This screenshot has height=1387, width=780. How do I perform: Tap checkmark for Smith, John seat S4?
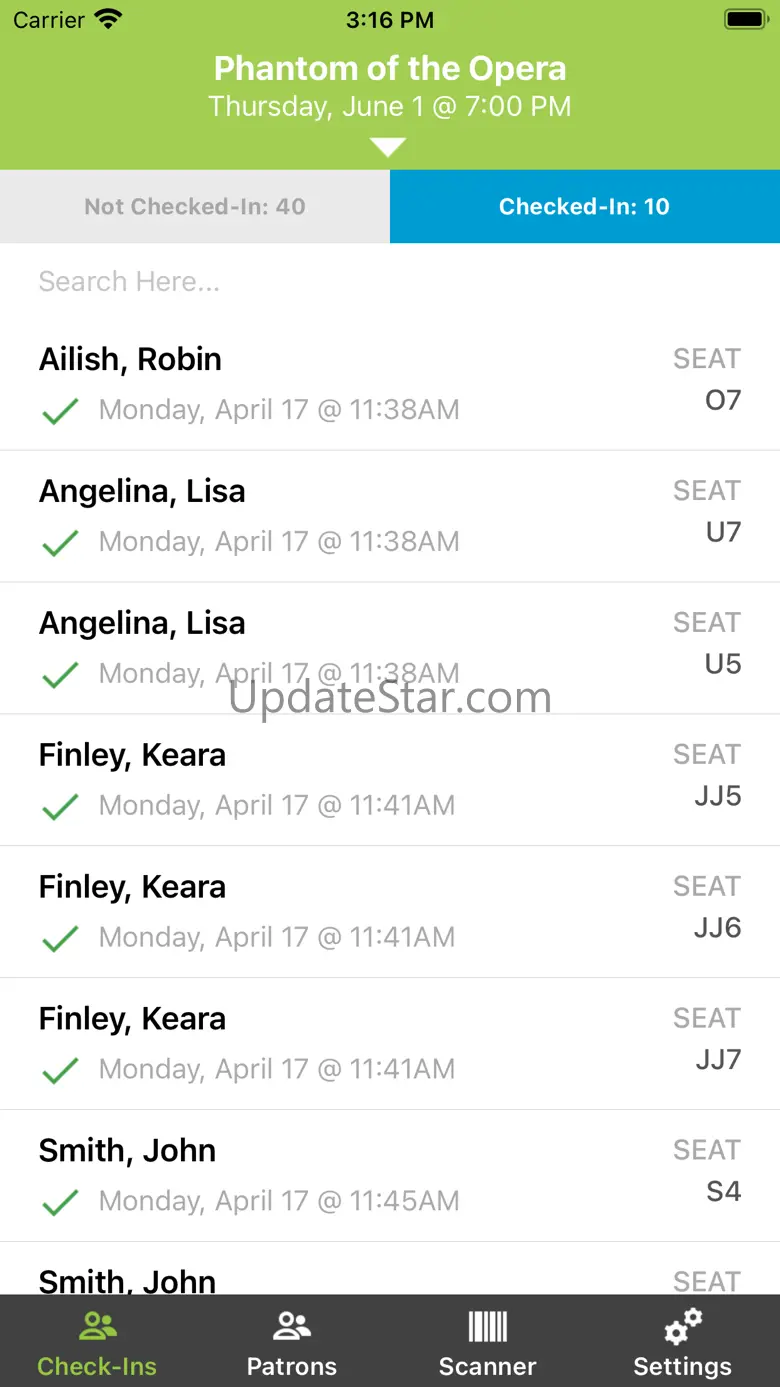60,1202
